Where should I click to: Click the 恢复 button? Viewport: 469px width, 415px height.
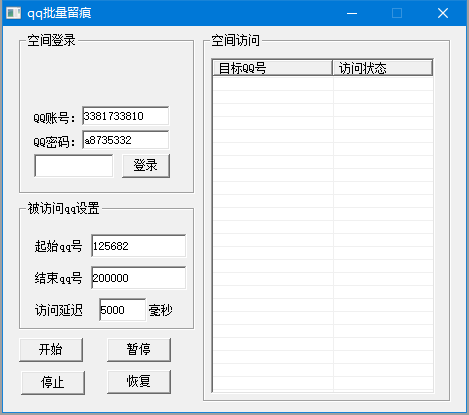pos(139,382)
